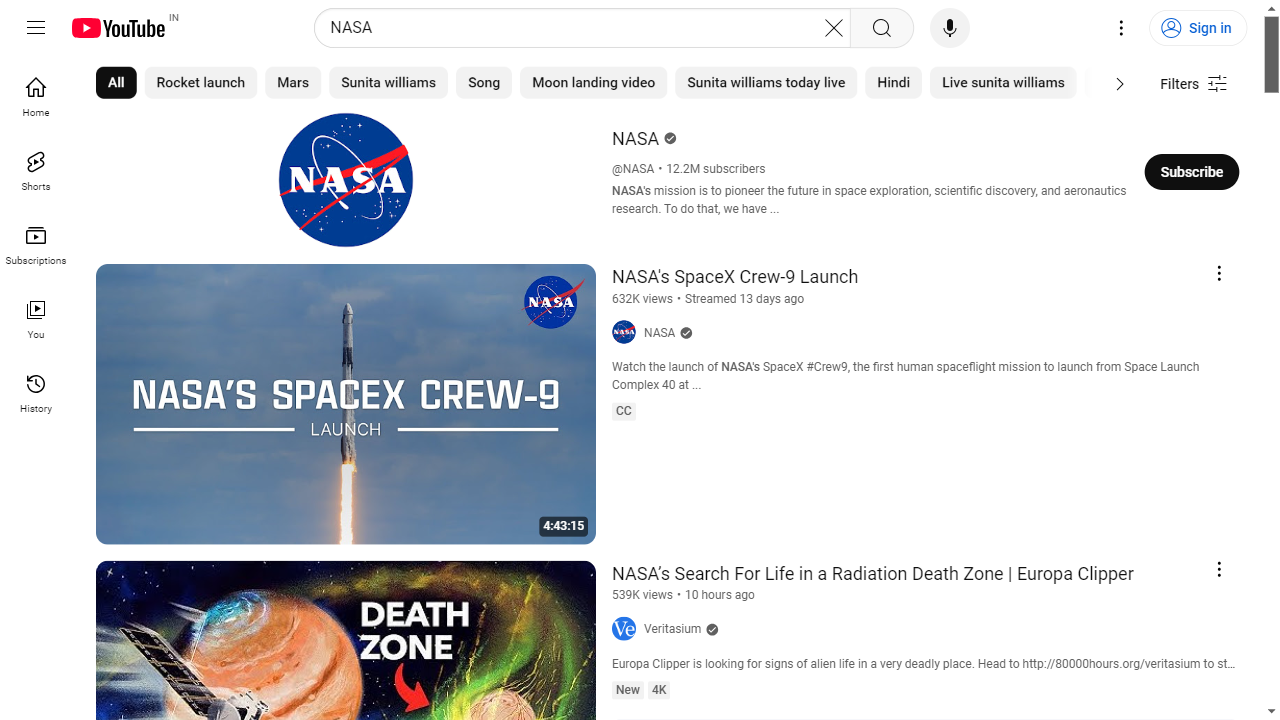Open Subscriptions from the sidebar

36,245
